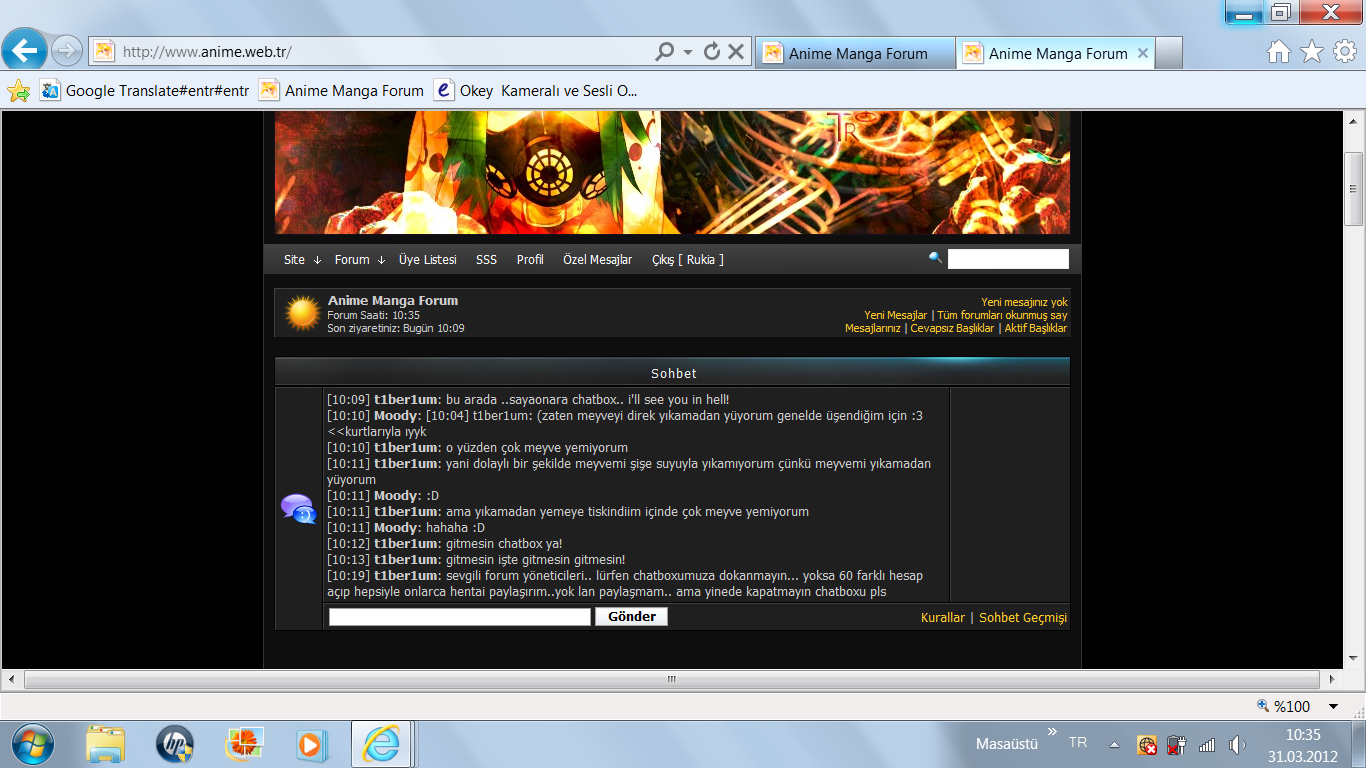Screen dimensions: 1366x768
Task: Open Profil in the navigation bar
Action: [530, 260]
